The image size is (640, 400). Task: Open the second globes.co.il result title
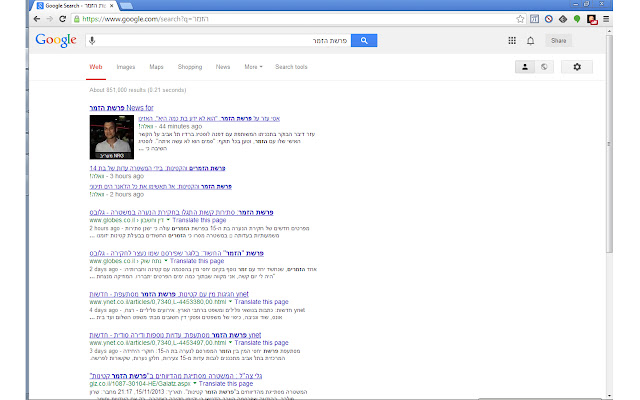pos(177,253)
